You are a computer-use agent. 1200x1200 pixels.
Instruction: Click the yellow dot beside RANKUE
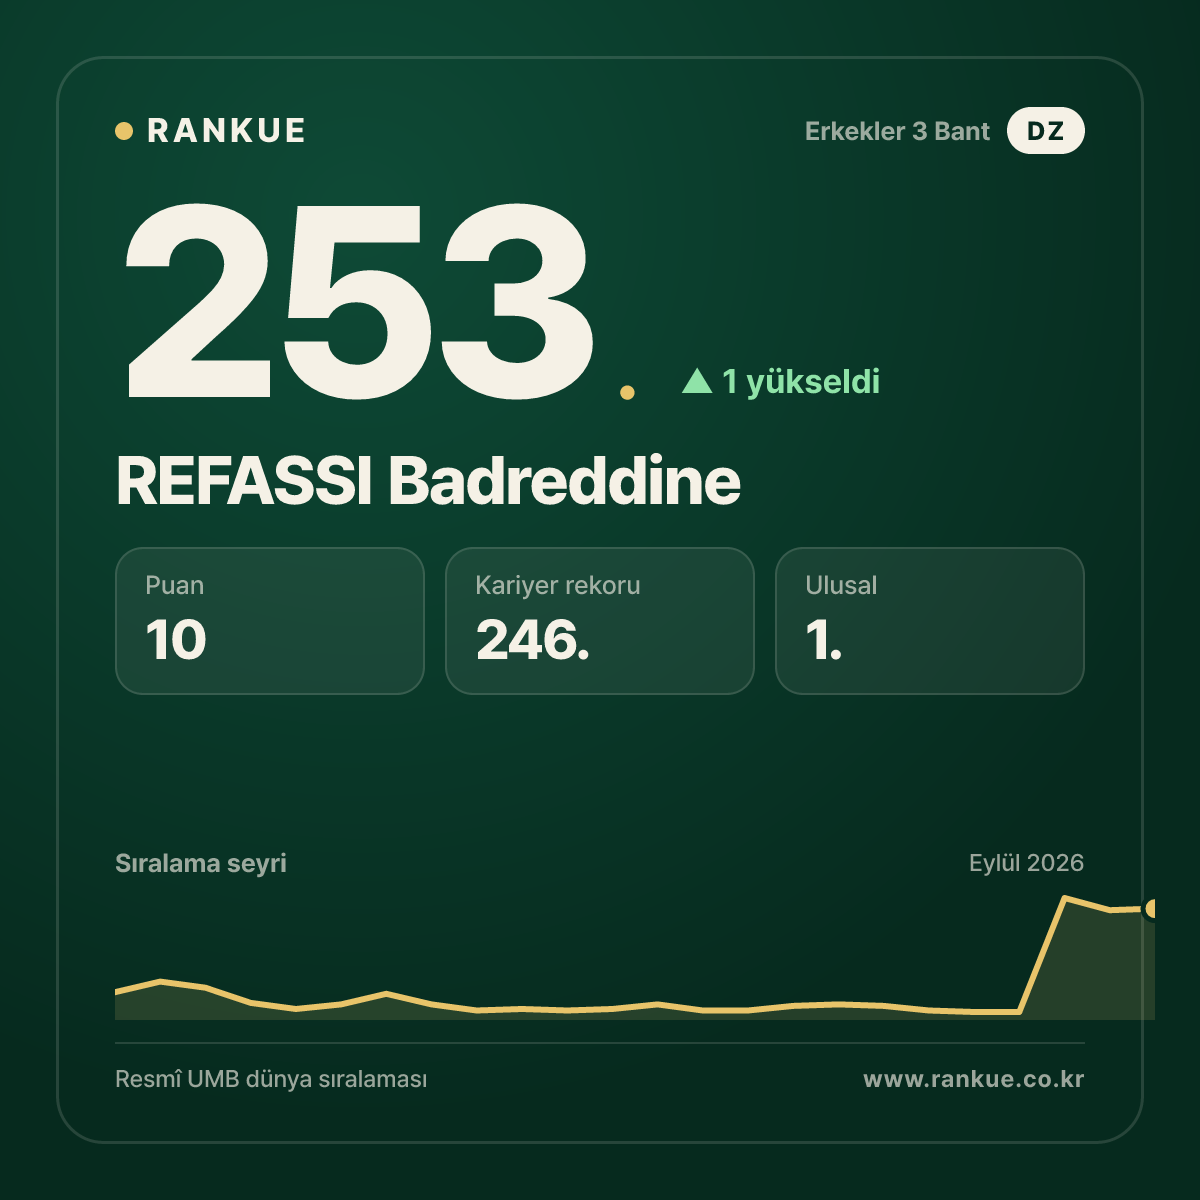(124, 131)
